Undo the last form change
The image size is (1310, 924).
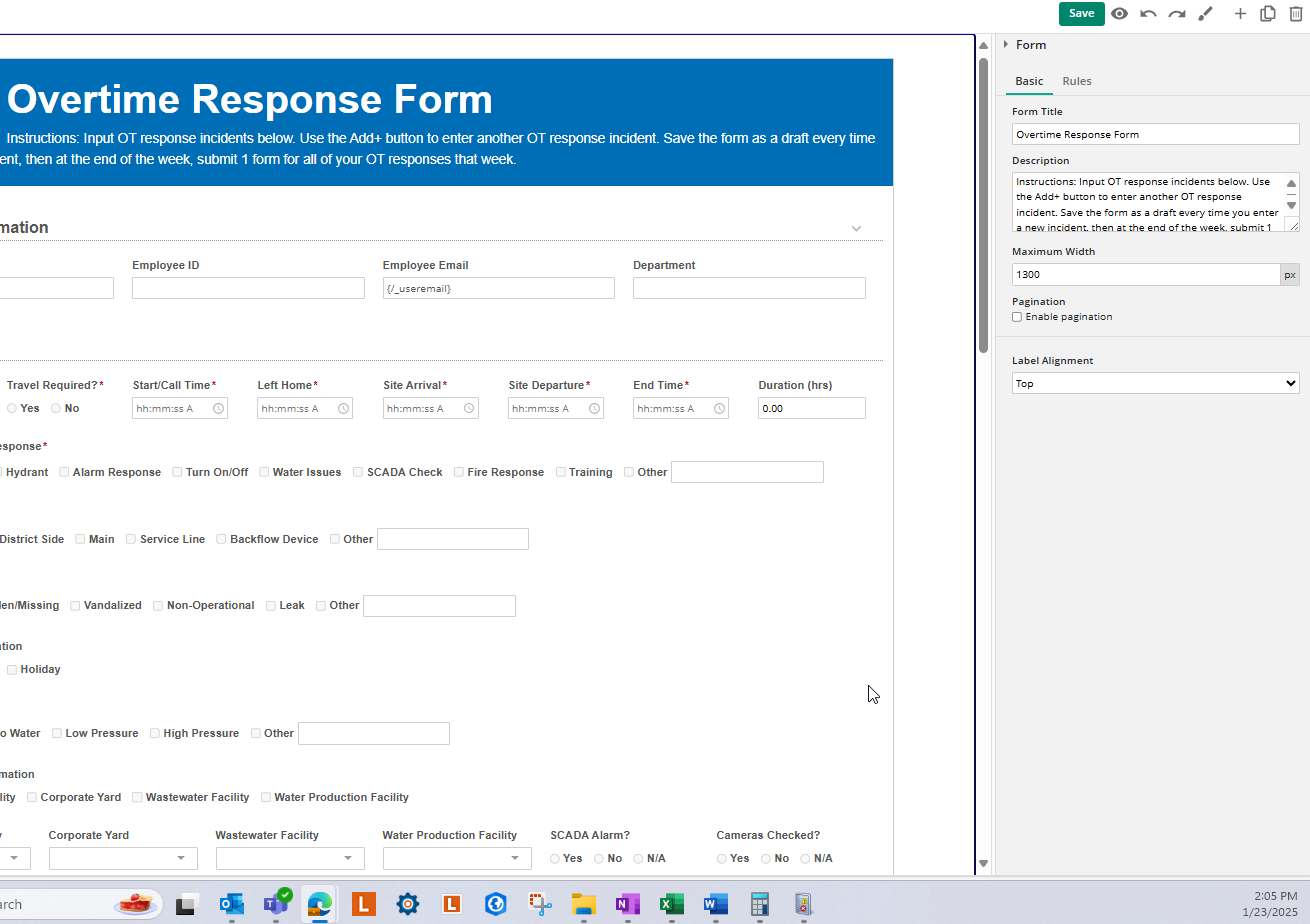pos(1148,14)
